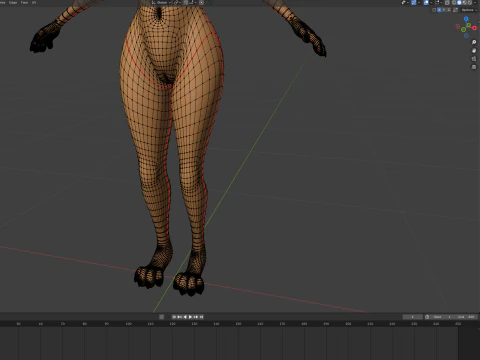Toggle camera view icon
The width and height of the screenshot is (480, 360).
click(474, 59)
